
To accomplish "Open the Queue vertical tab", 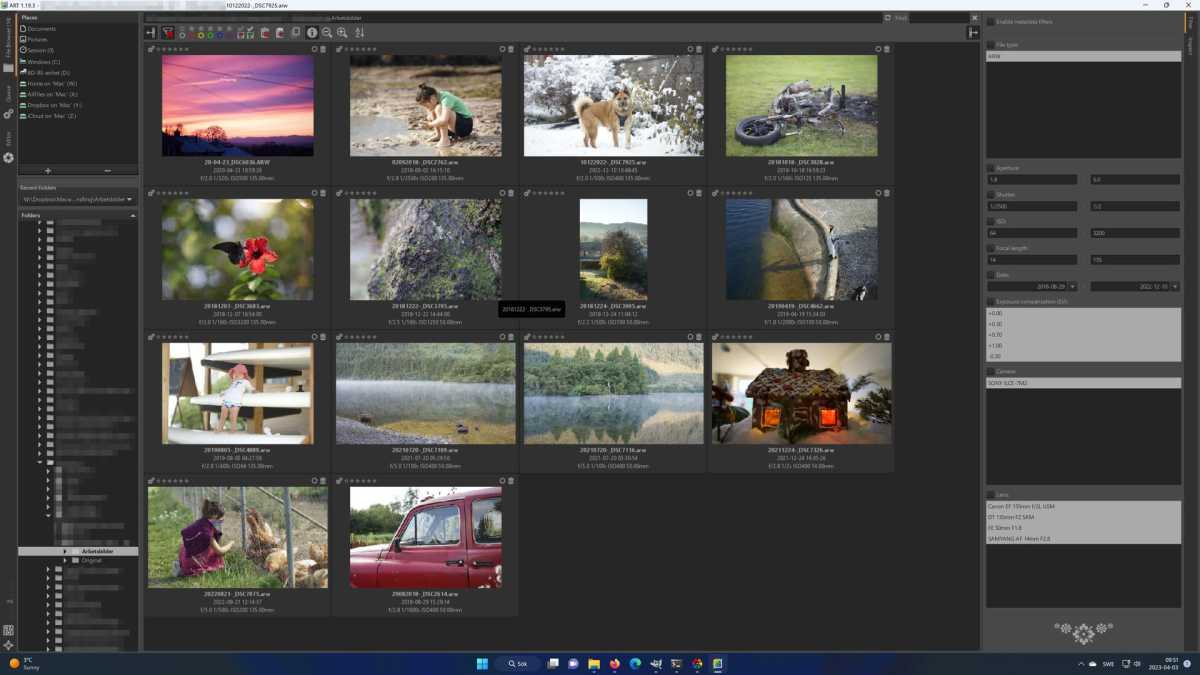I will pyautogui.click(x=8, y=94).
